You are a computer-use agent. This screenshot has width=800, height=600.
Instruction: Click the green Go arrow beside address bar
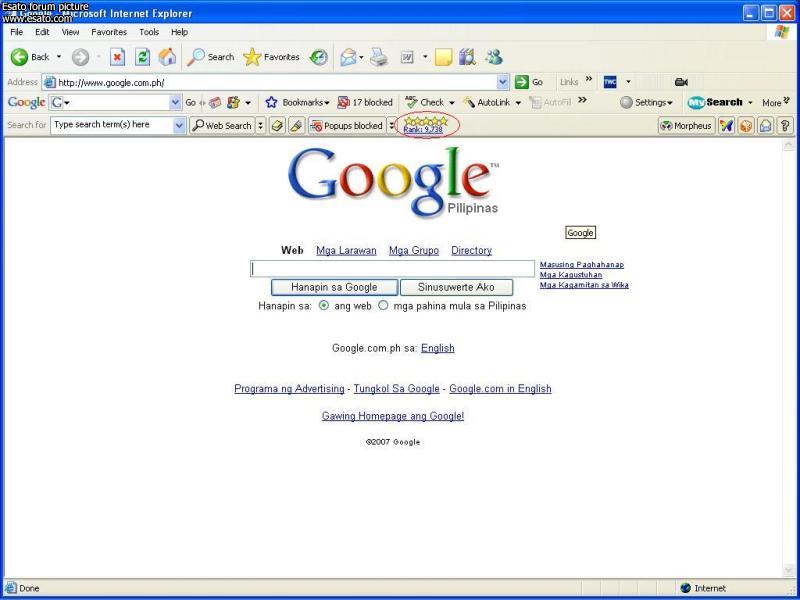(521, 82)
